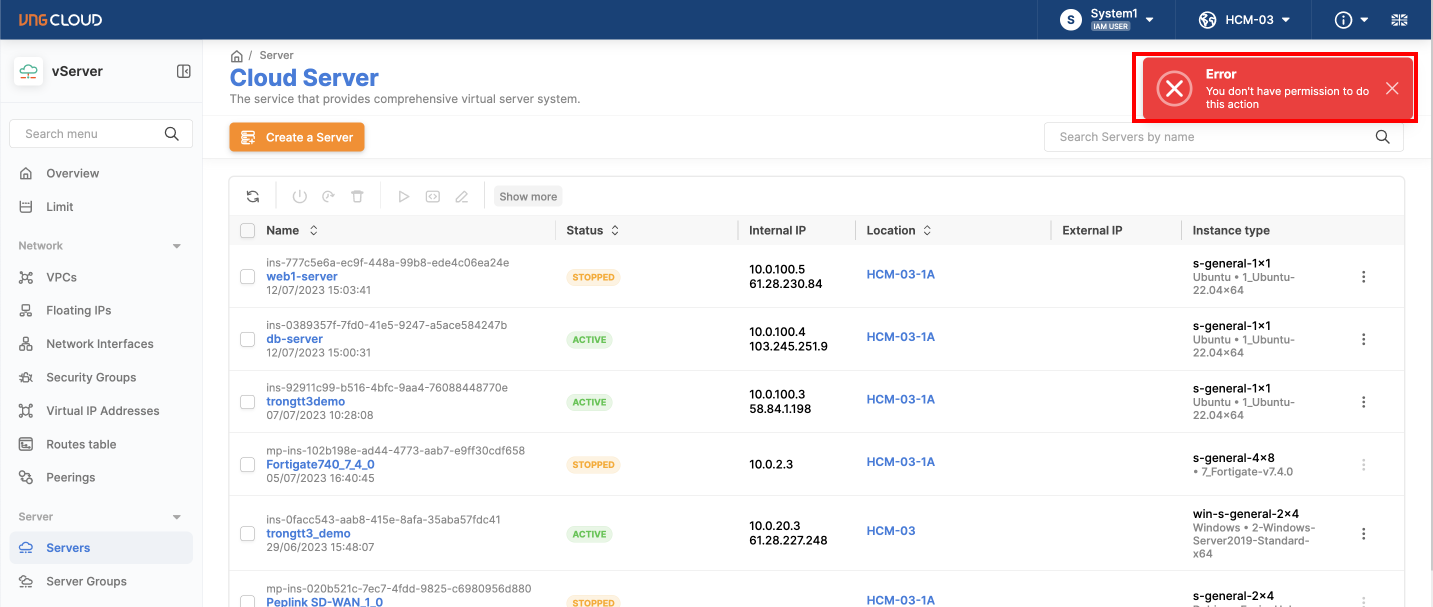Open the Fortigate740_7_4_0 server link
The image size is (1433, 607).
click(x=320, y=464)
